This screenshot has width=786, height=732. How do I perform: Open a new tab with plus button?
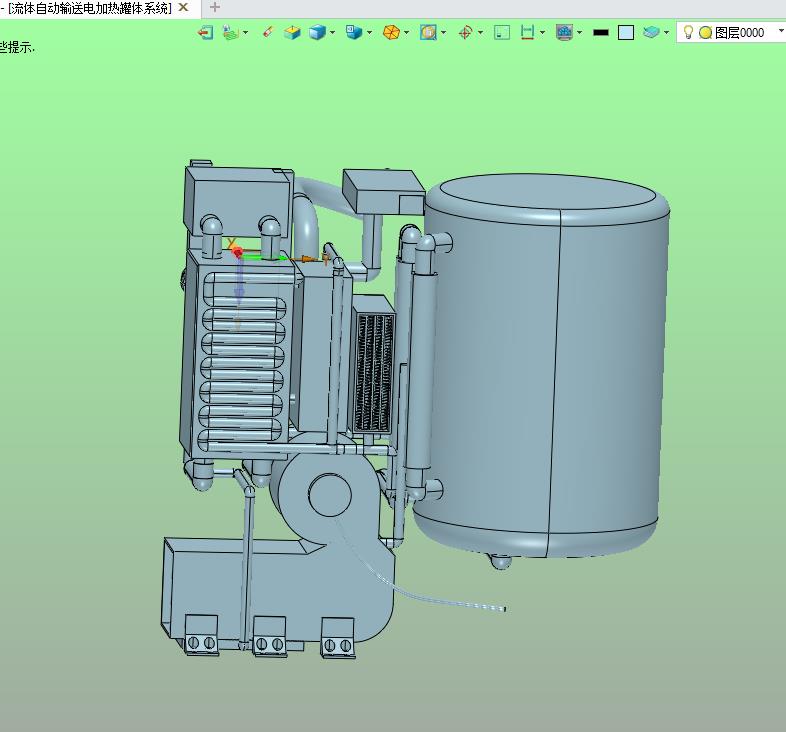click(214, 8)
